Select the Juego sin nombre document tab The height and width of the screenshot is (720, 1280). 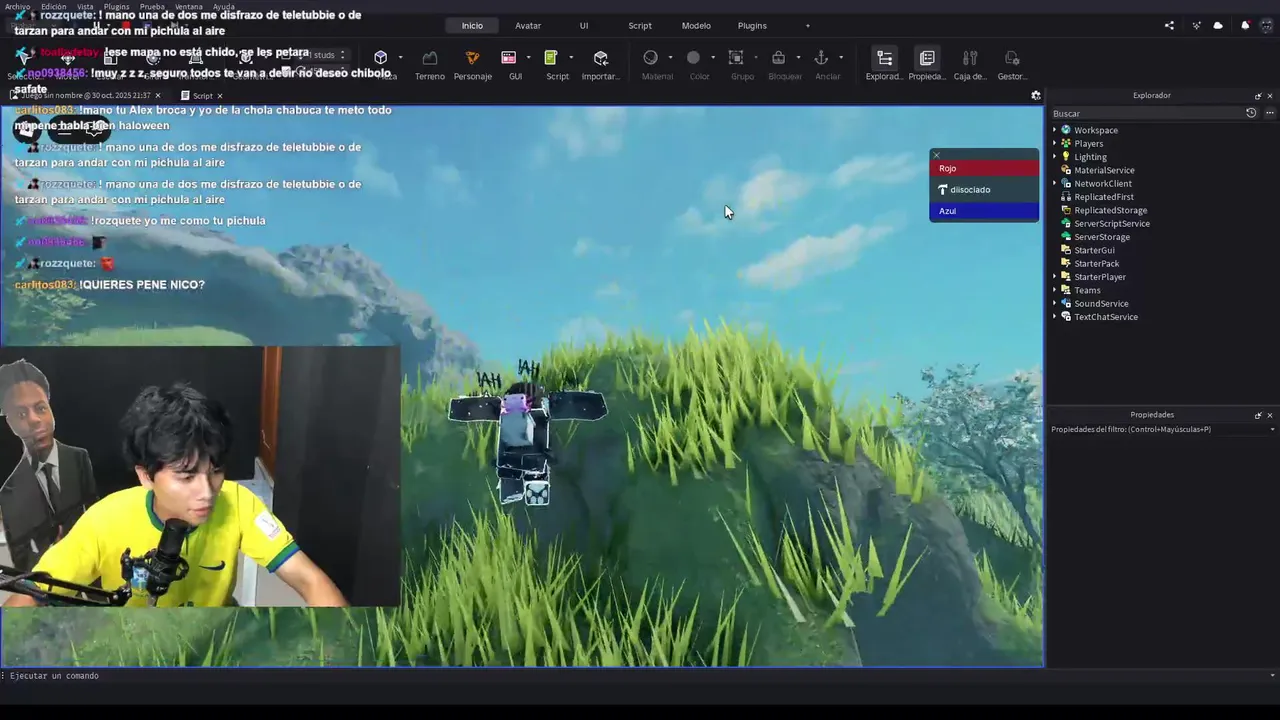84,96
